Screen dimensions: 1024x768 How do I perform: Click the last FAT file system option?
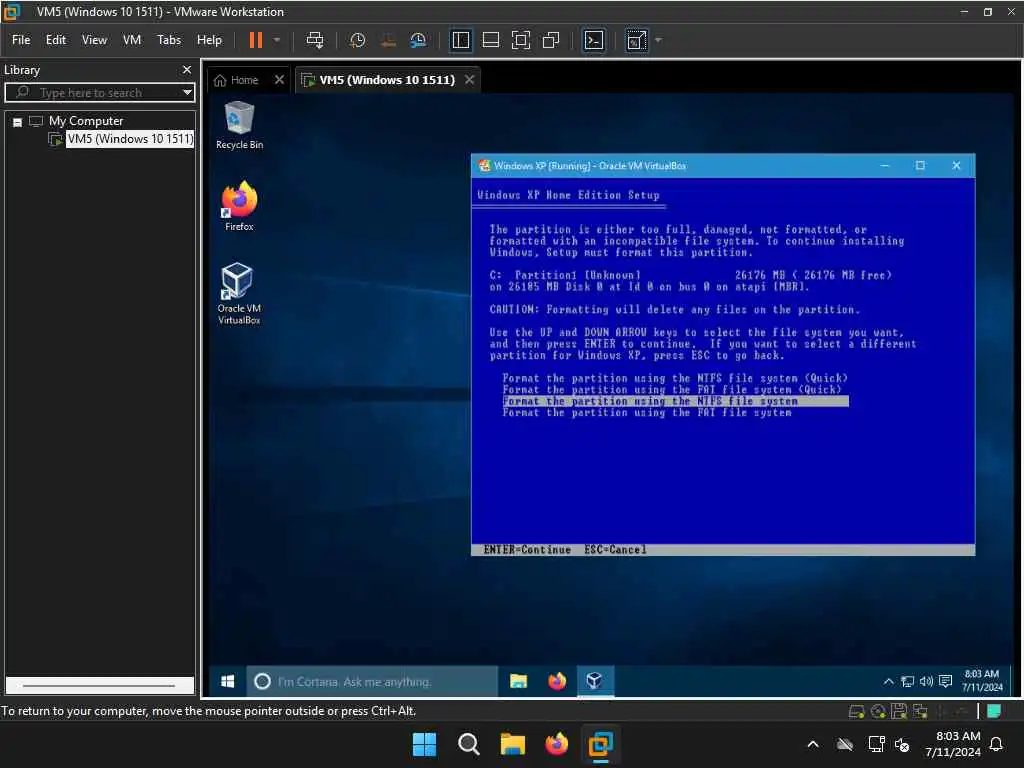[x=647, y=413]
